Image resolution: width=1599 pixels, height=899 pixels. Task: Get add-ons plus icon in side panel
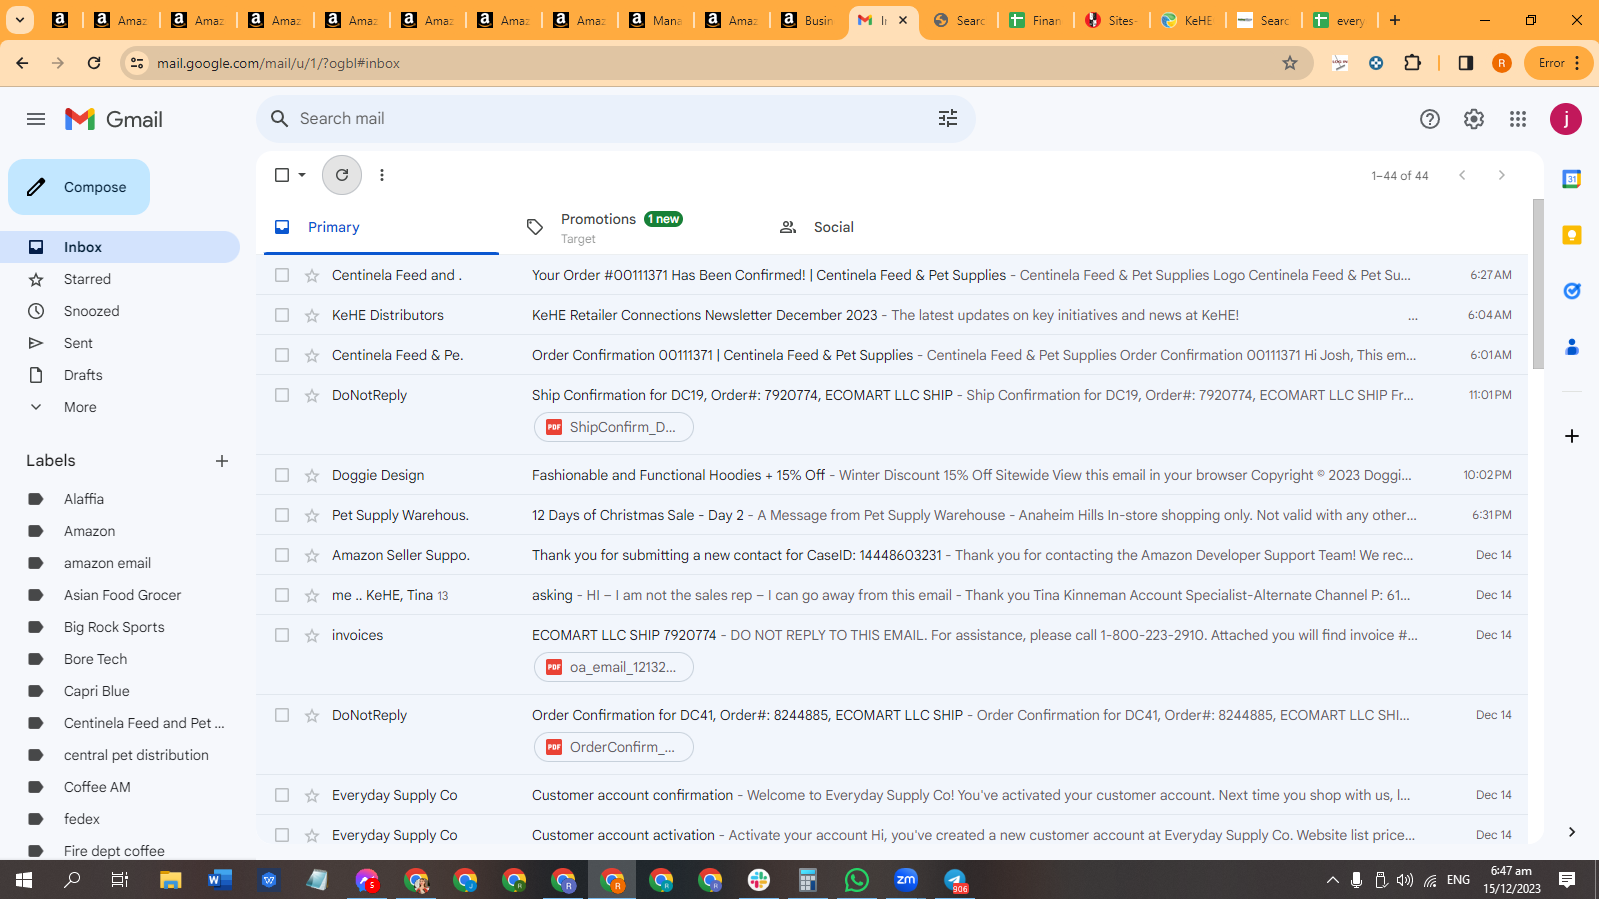pyautogui.click(x=1572, y=436)
